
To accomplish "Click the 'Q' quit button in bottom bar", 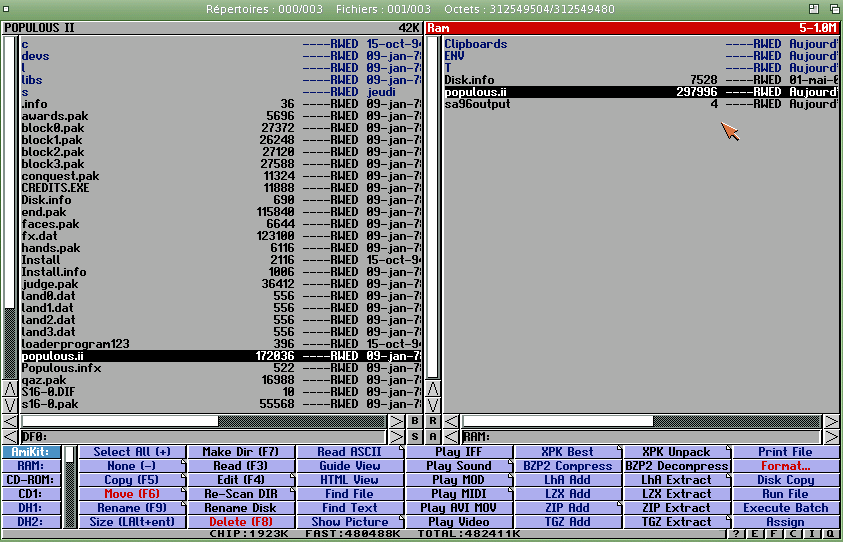I will tap(830, 534).
